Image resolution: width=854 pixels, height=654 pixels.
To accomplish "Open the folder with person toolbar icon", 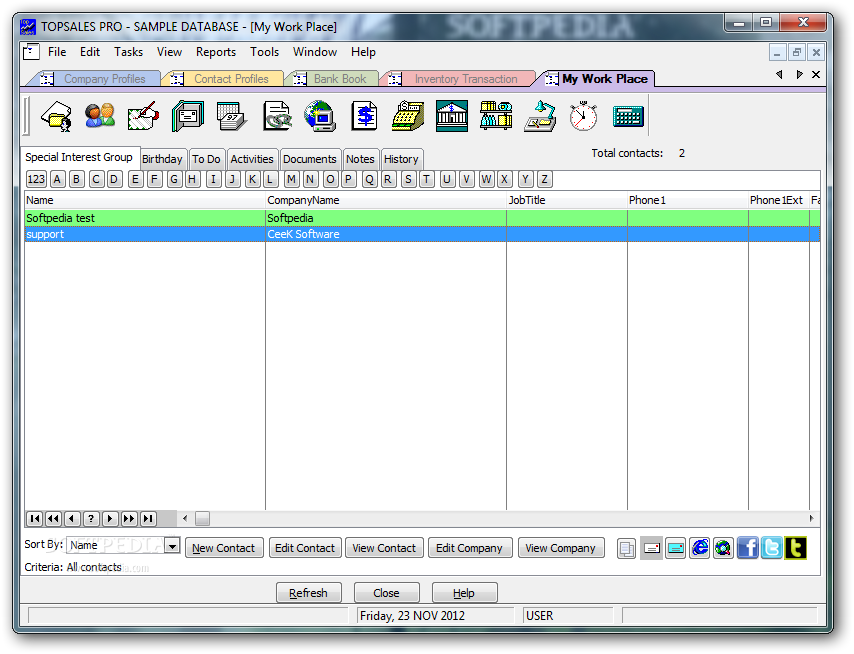I will coord(57,116).
